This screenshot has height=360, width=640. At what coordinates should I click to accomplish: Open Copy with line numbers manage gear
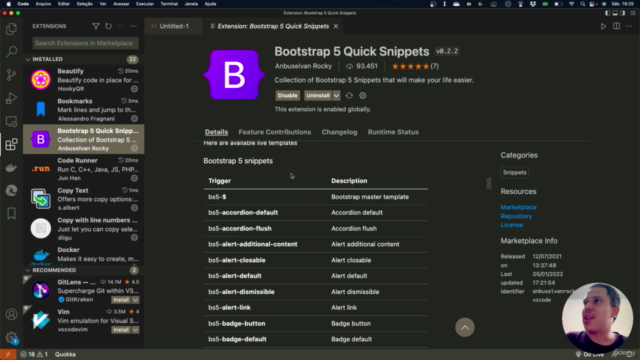pos(134,238)
